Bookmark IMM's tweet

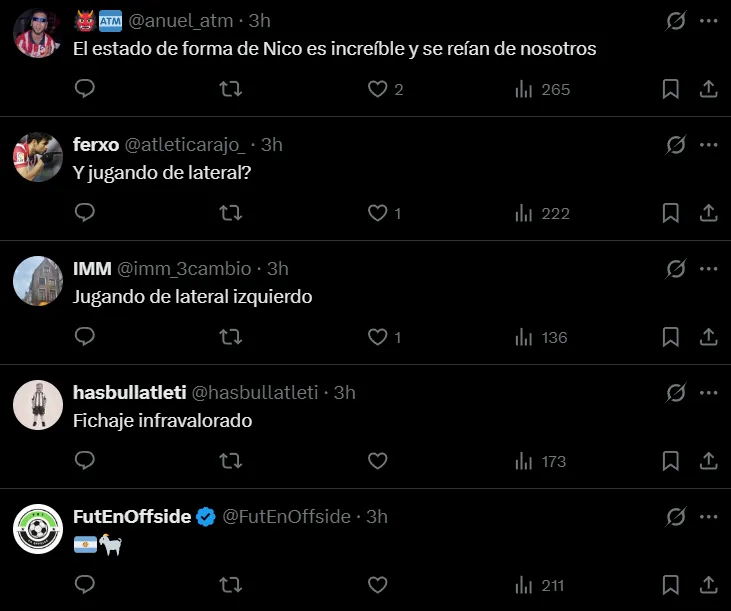coord(671,337)
